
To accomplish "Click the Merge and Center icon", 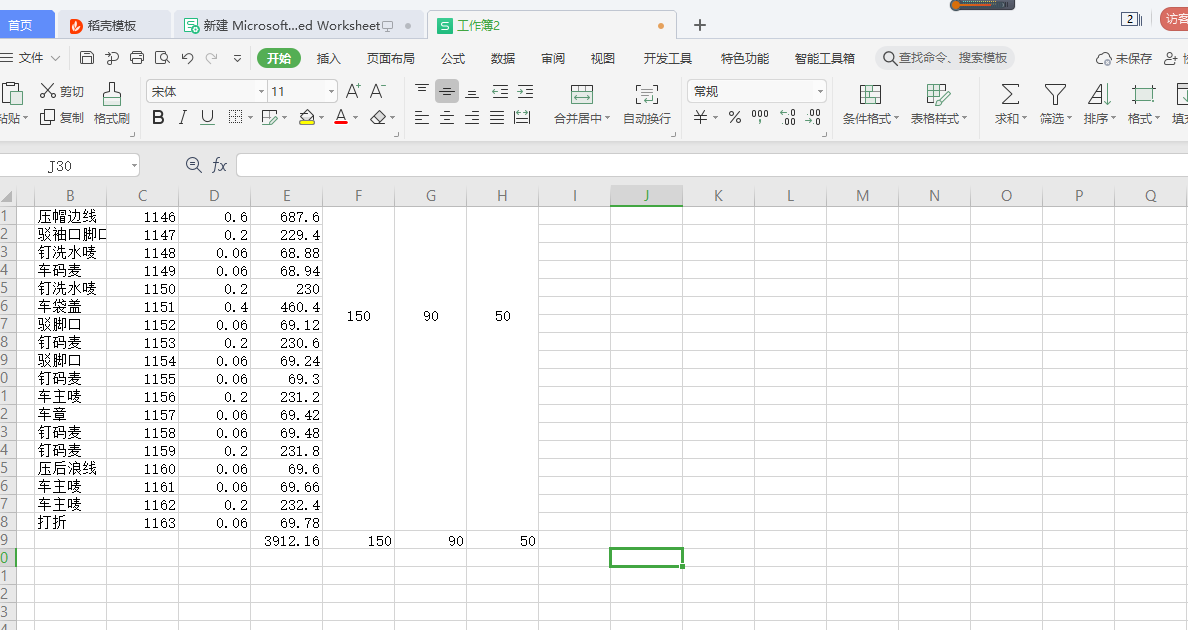I will tap(581, 95).
